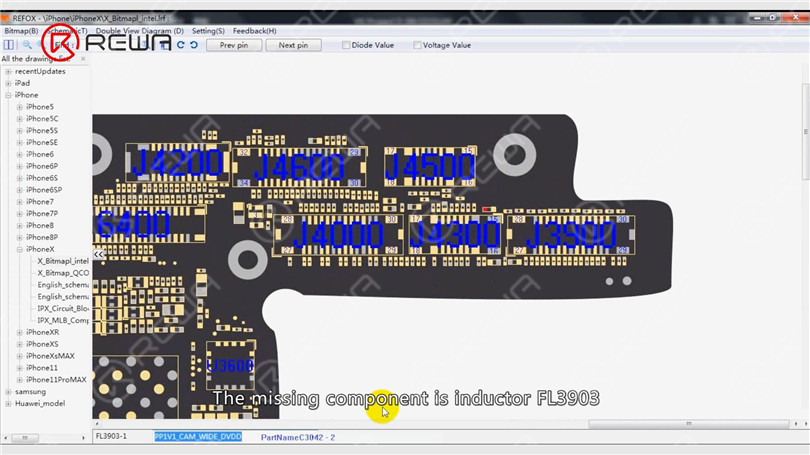Open the Feedback(H) menu
This screenshot has height=455, width=810.
[x=254, y=31]
